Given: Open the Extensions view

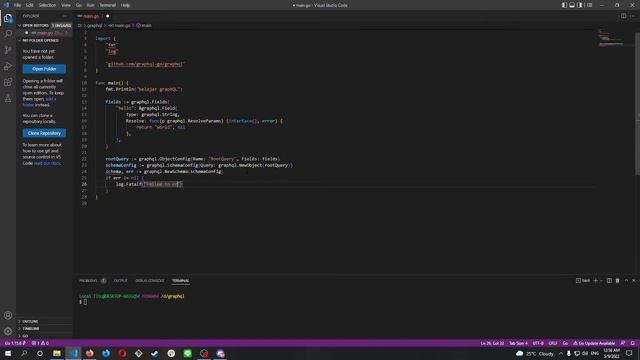Looking at the screenshot, I should click(8, 82).
